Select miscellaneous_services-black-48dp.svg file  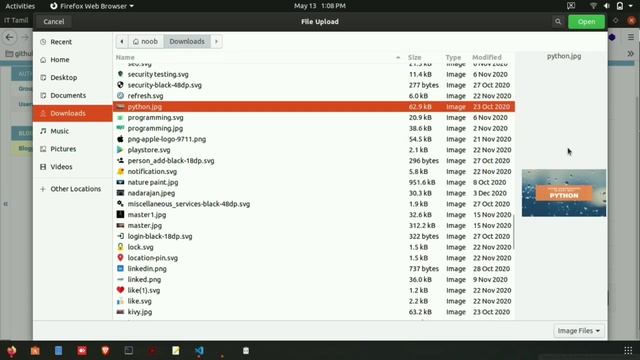click(313, 204)
